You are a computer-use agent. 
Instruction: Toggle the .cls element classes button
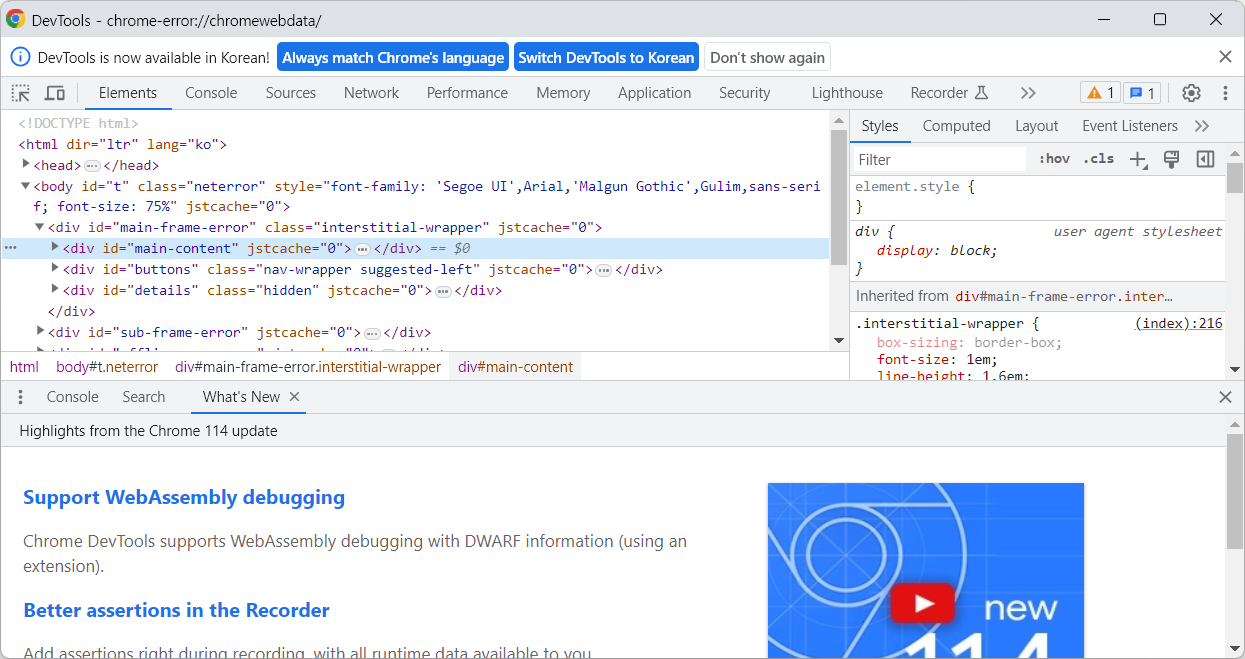click(1098, 159)
